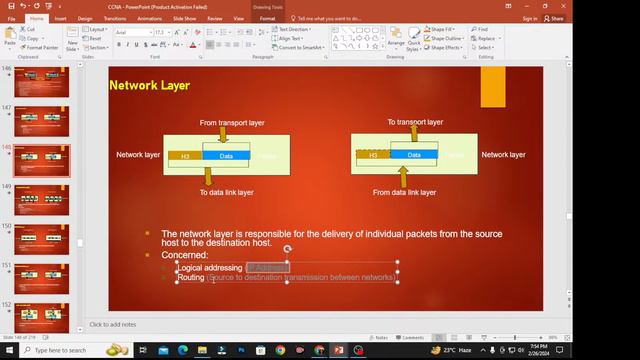Open the Select dropdown in Editing
The width and height of the screenshot is (640, 360).
pyautogui.click(x=482, y=47)
